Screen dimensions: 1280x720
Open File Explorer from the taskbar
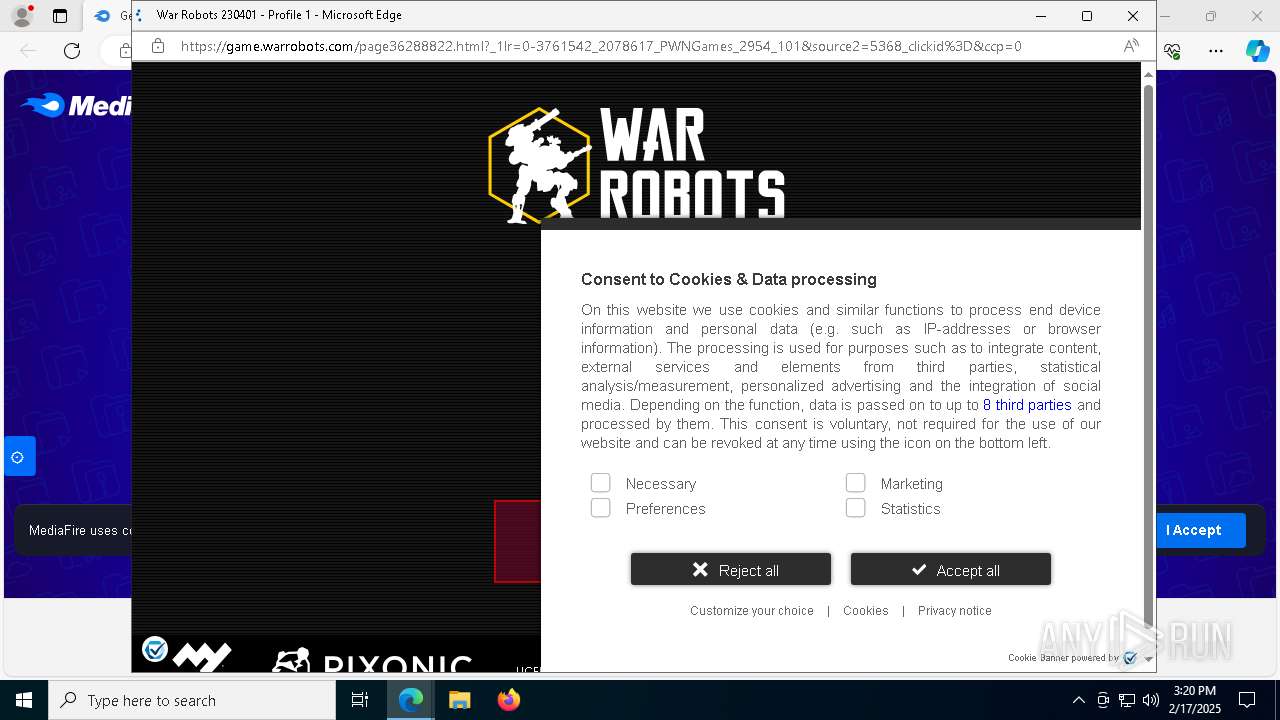click(460, 700)
